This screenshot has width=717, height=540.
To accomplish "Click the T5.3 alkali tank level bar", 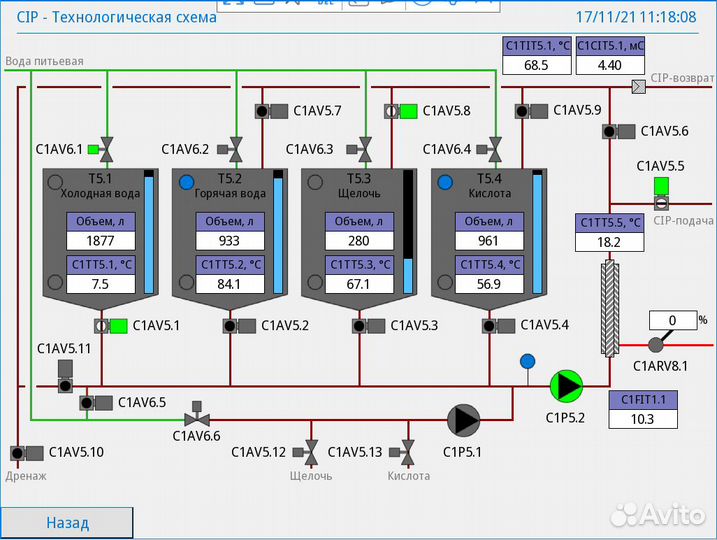I will 408,234.
